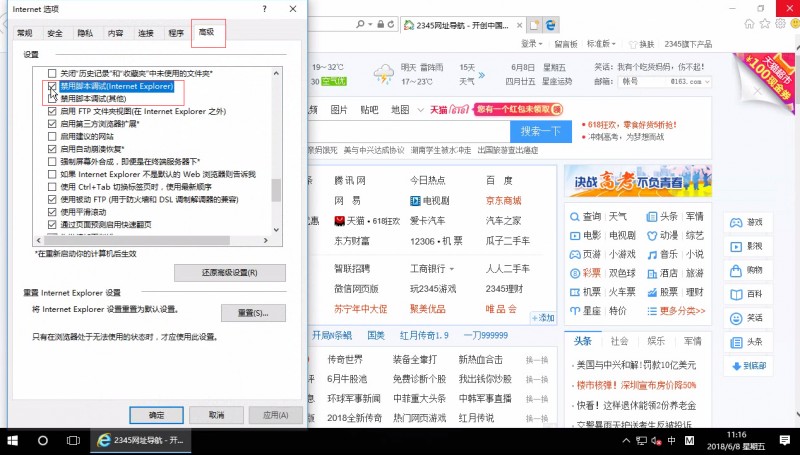Click the 笑话 smiley icon
This screenshot has height=455, width=800.
click(736, 318)
